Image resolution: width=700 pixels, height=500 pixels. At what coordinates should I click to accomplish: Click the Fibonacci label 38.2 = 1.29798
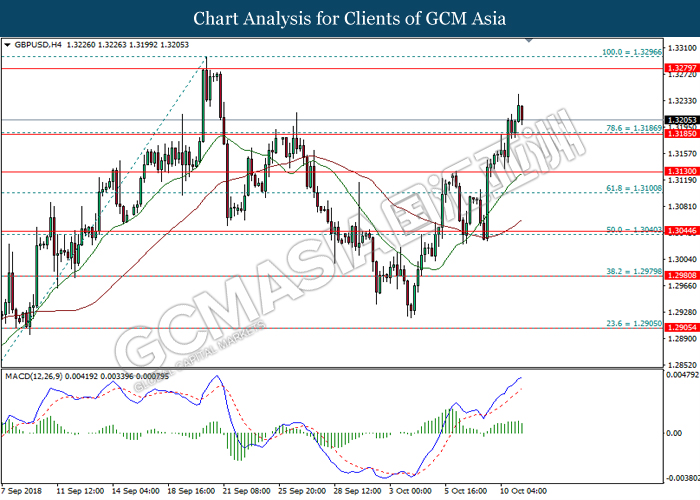coord(634,271)
